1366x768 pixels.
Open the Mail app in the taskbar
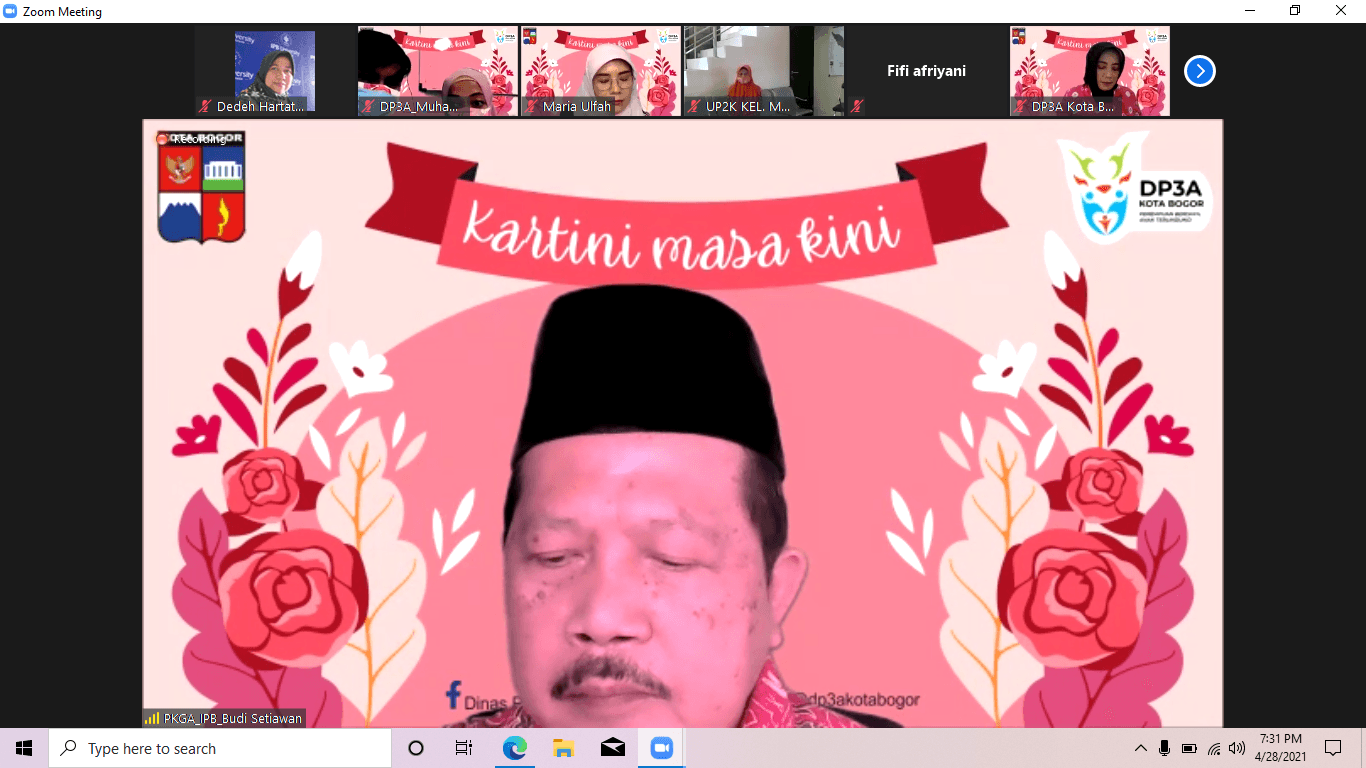[612, 748]
